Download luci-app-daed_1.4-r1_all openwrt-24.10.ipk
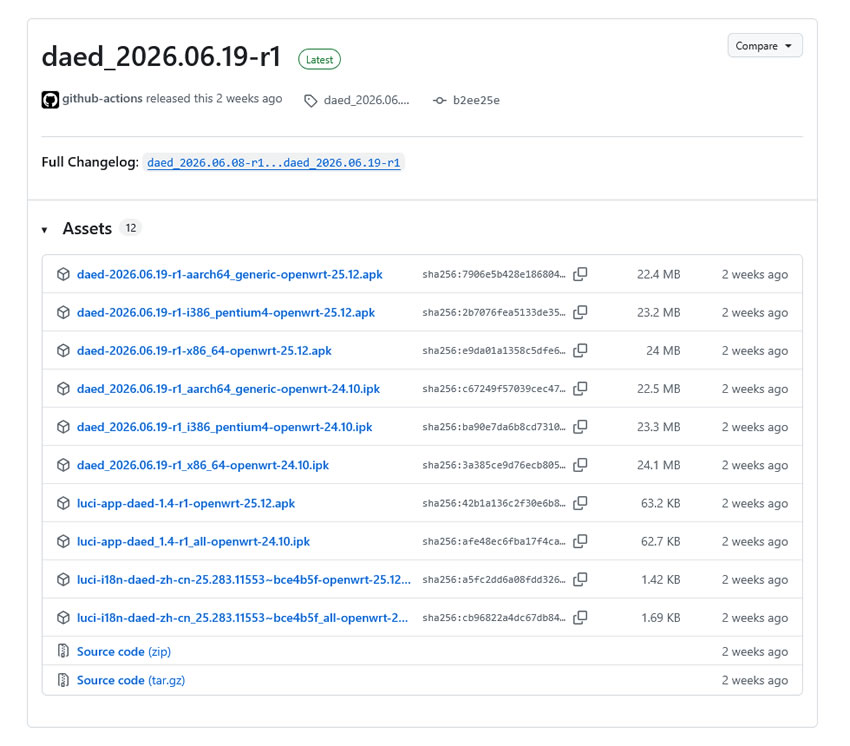The width and height of the screenshot is (850, 746). (194, 542)
